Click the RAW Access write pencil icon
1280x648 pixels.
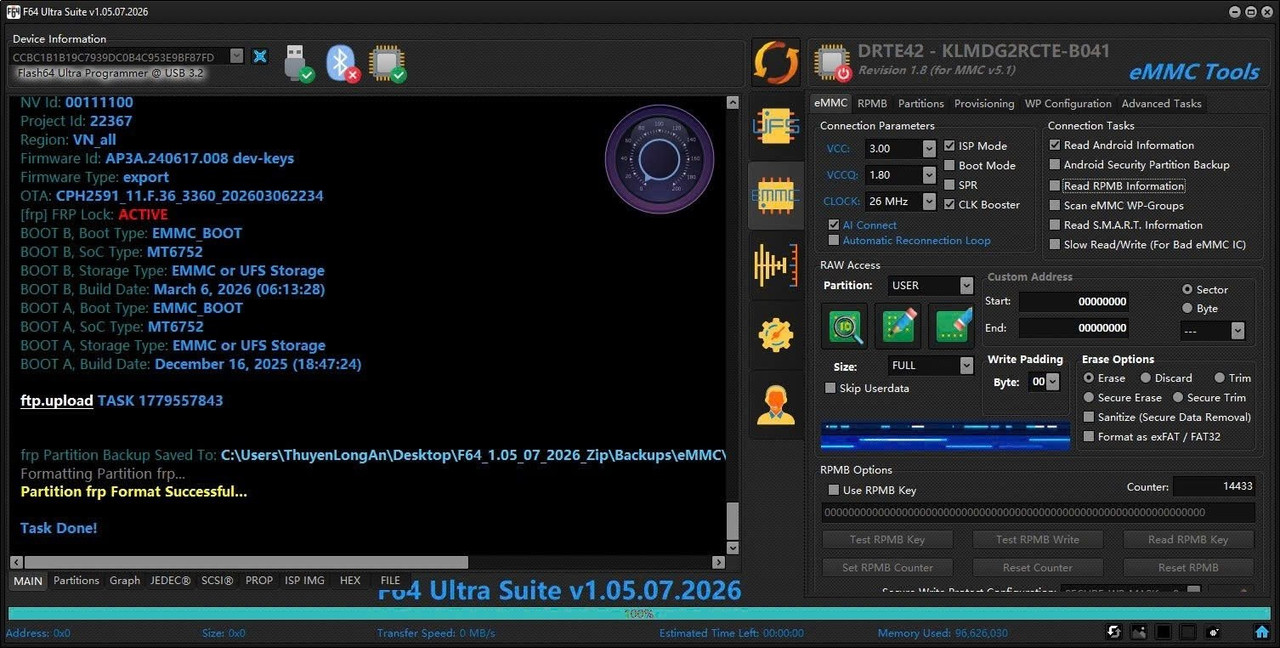point(898,326)
